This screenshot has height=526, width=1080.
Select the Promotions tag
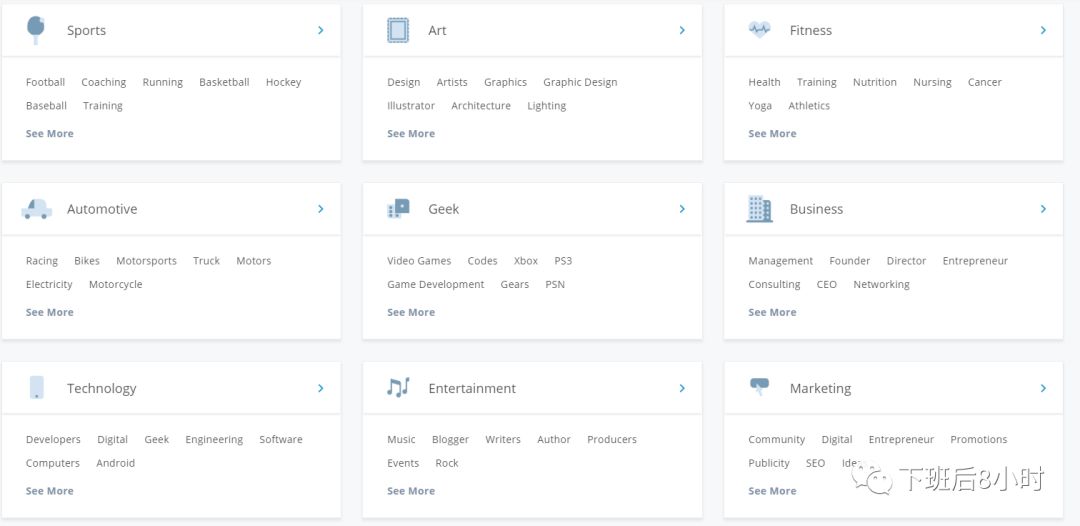979,439
